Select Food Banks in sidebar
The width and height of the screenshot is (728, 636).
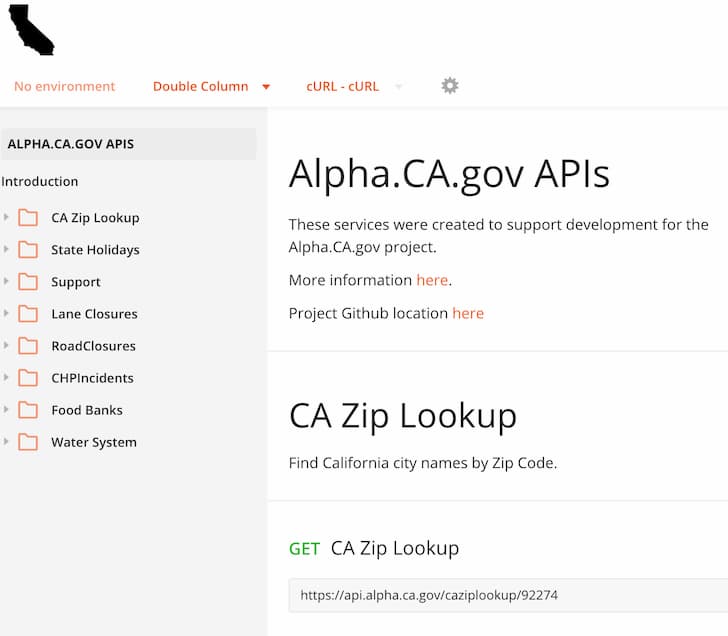[87, 410]
